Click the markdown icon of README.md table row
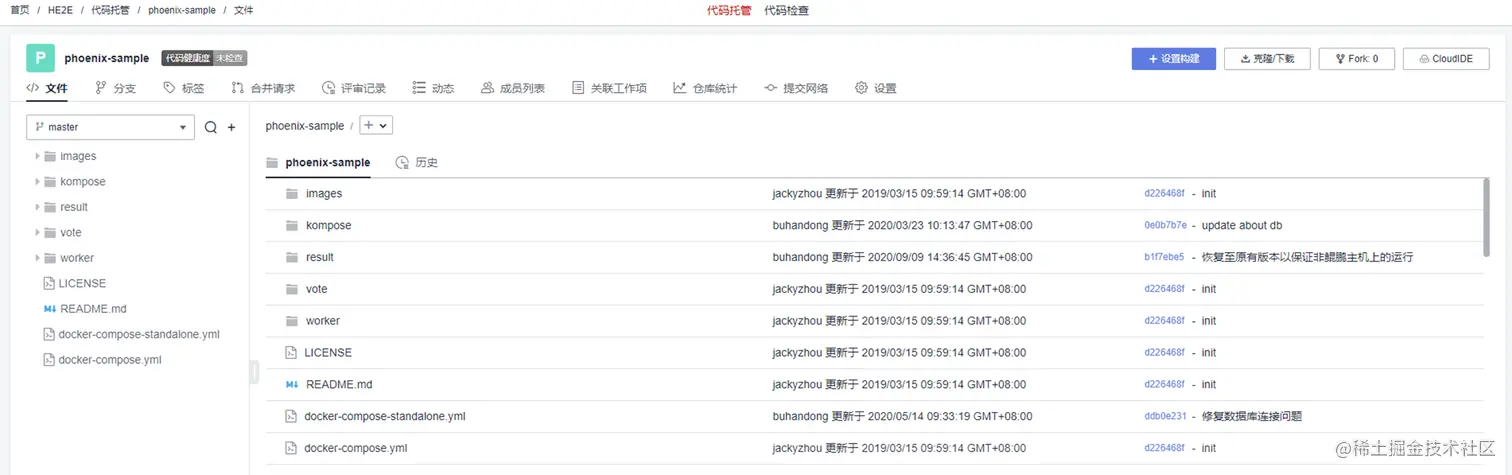The height and width of the screenshot is (475, 1512). point(292,385)
